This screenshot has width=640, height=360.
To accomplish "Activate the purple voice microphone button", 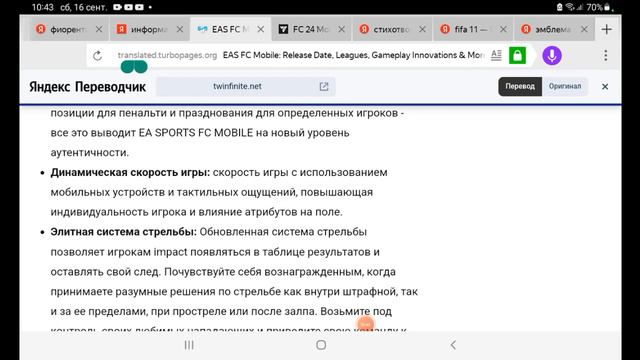I will point(552,56).
